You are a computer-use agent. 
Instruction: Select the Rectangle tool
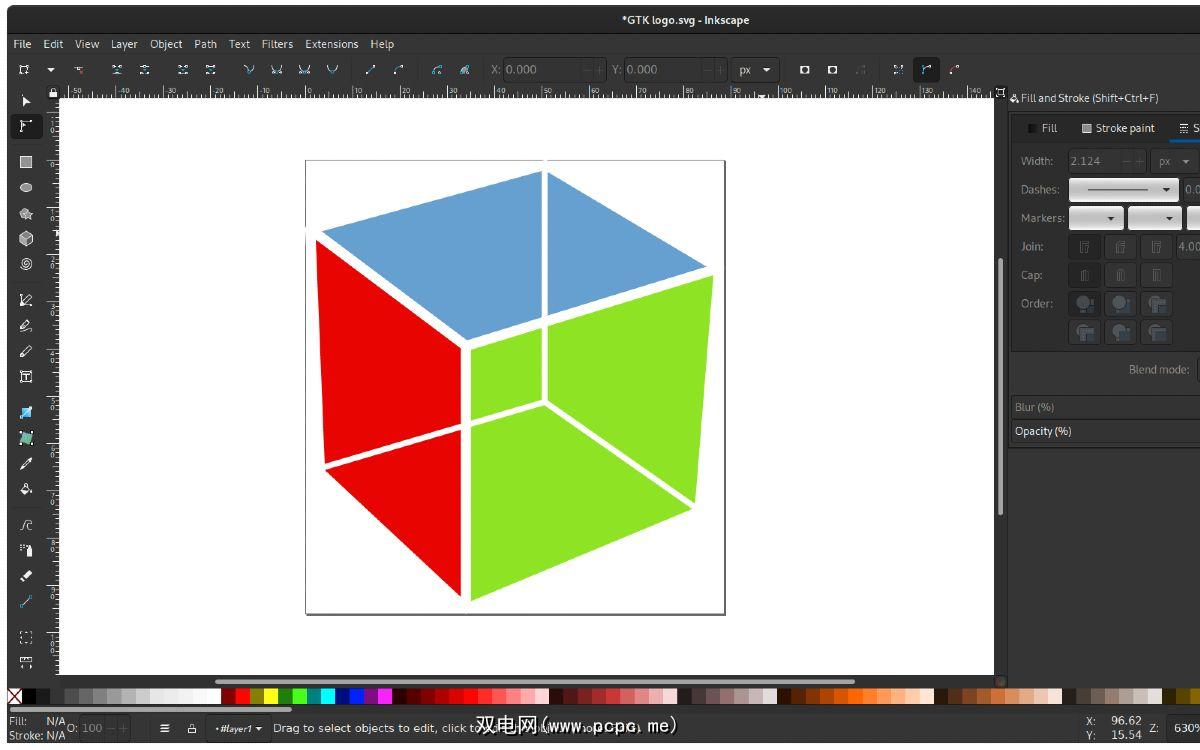coord(26,162)
